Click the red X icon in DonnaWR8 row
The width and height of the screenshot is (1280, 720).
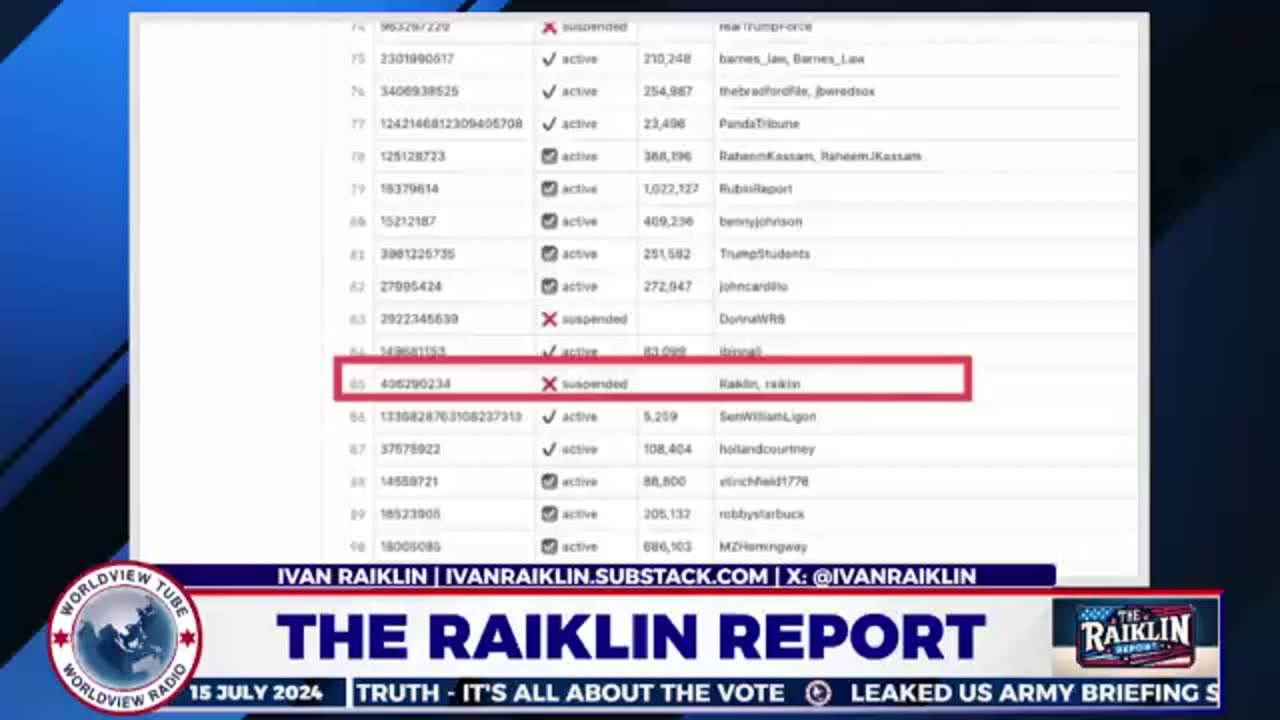point(549,319)
